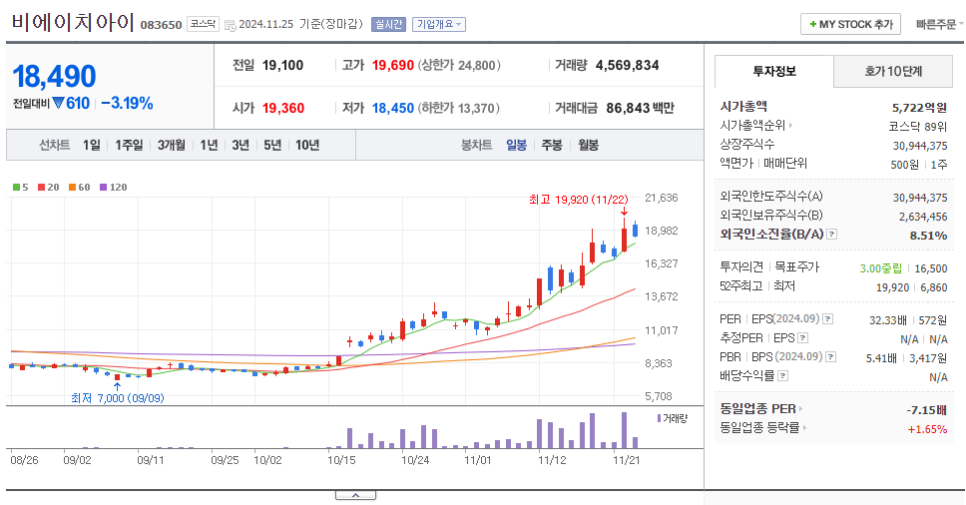The width and height of the screenshot is (966, 505).
Task: Select the 1주일 line chart period
Action: point(129,145)
